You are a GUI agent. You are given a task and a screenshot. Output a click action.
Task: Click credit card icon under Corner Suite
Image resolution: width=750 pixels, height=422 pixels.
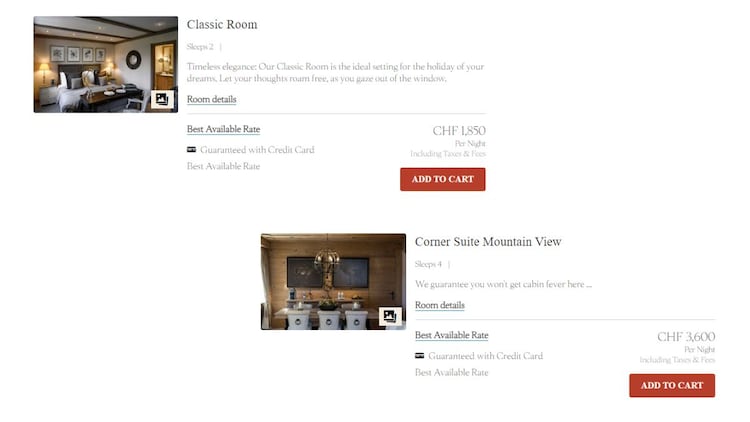tap(419, 356)
